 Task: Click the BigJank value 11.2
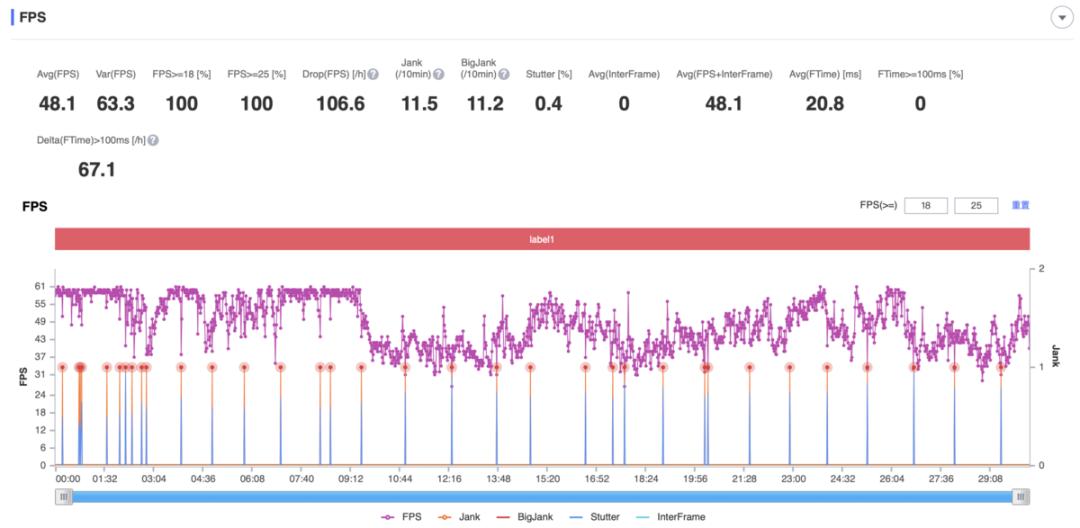(x=485, y=104)
